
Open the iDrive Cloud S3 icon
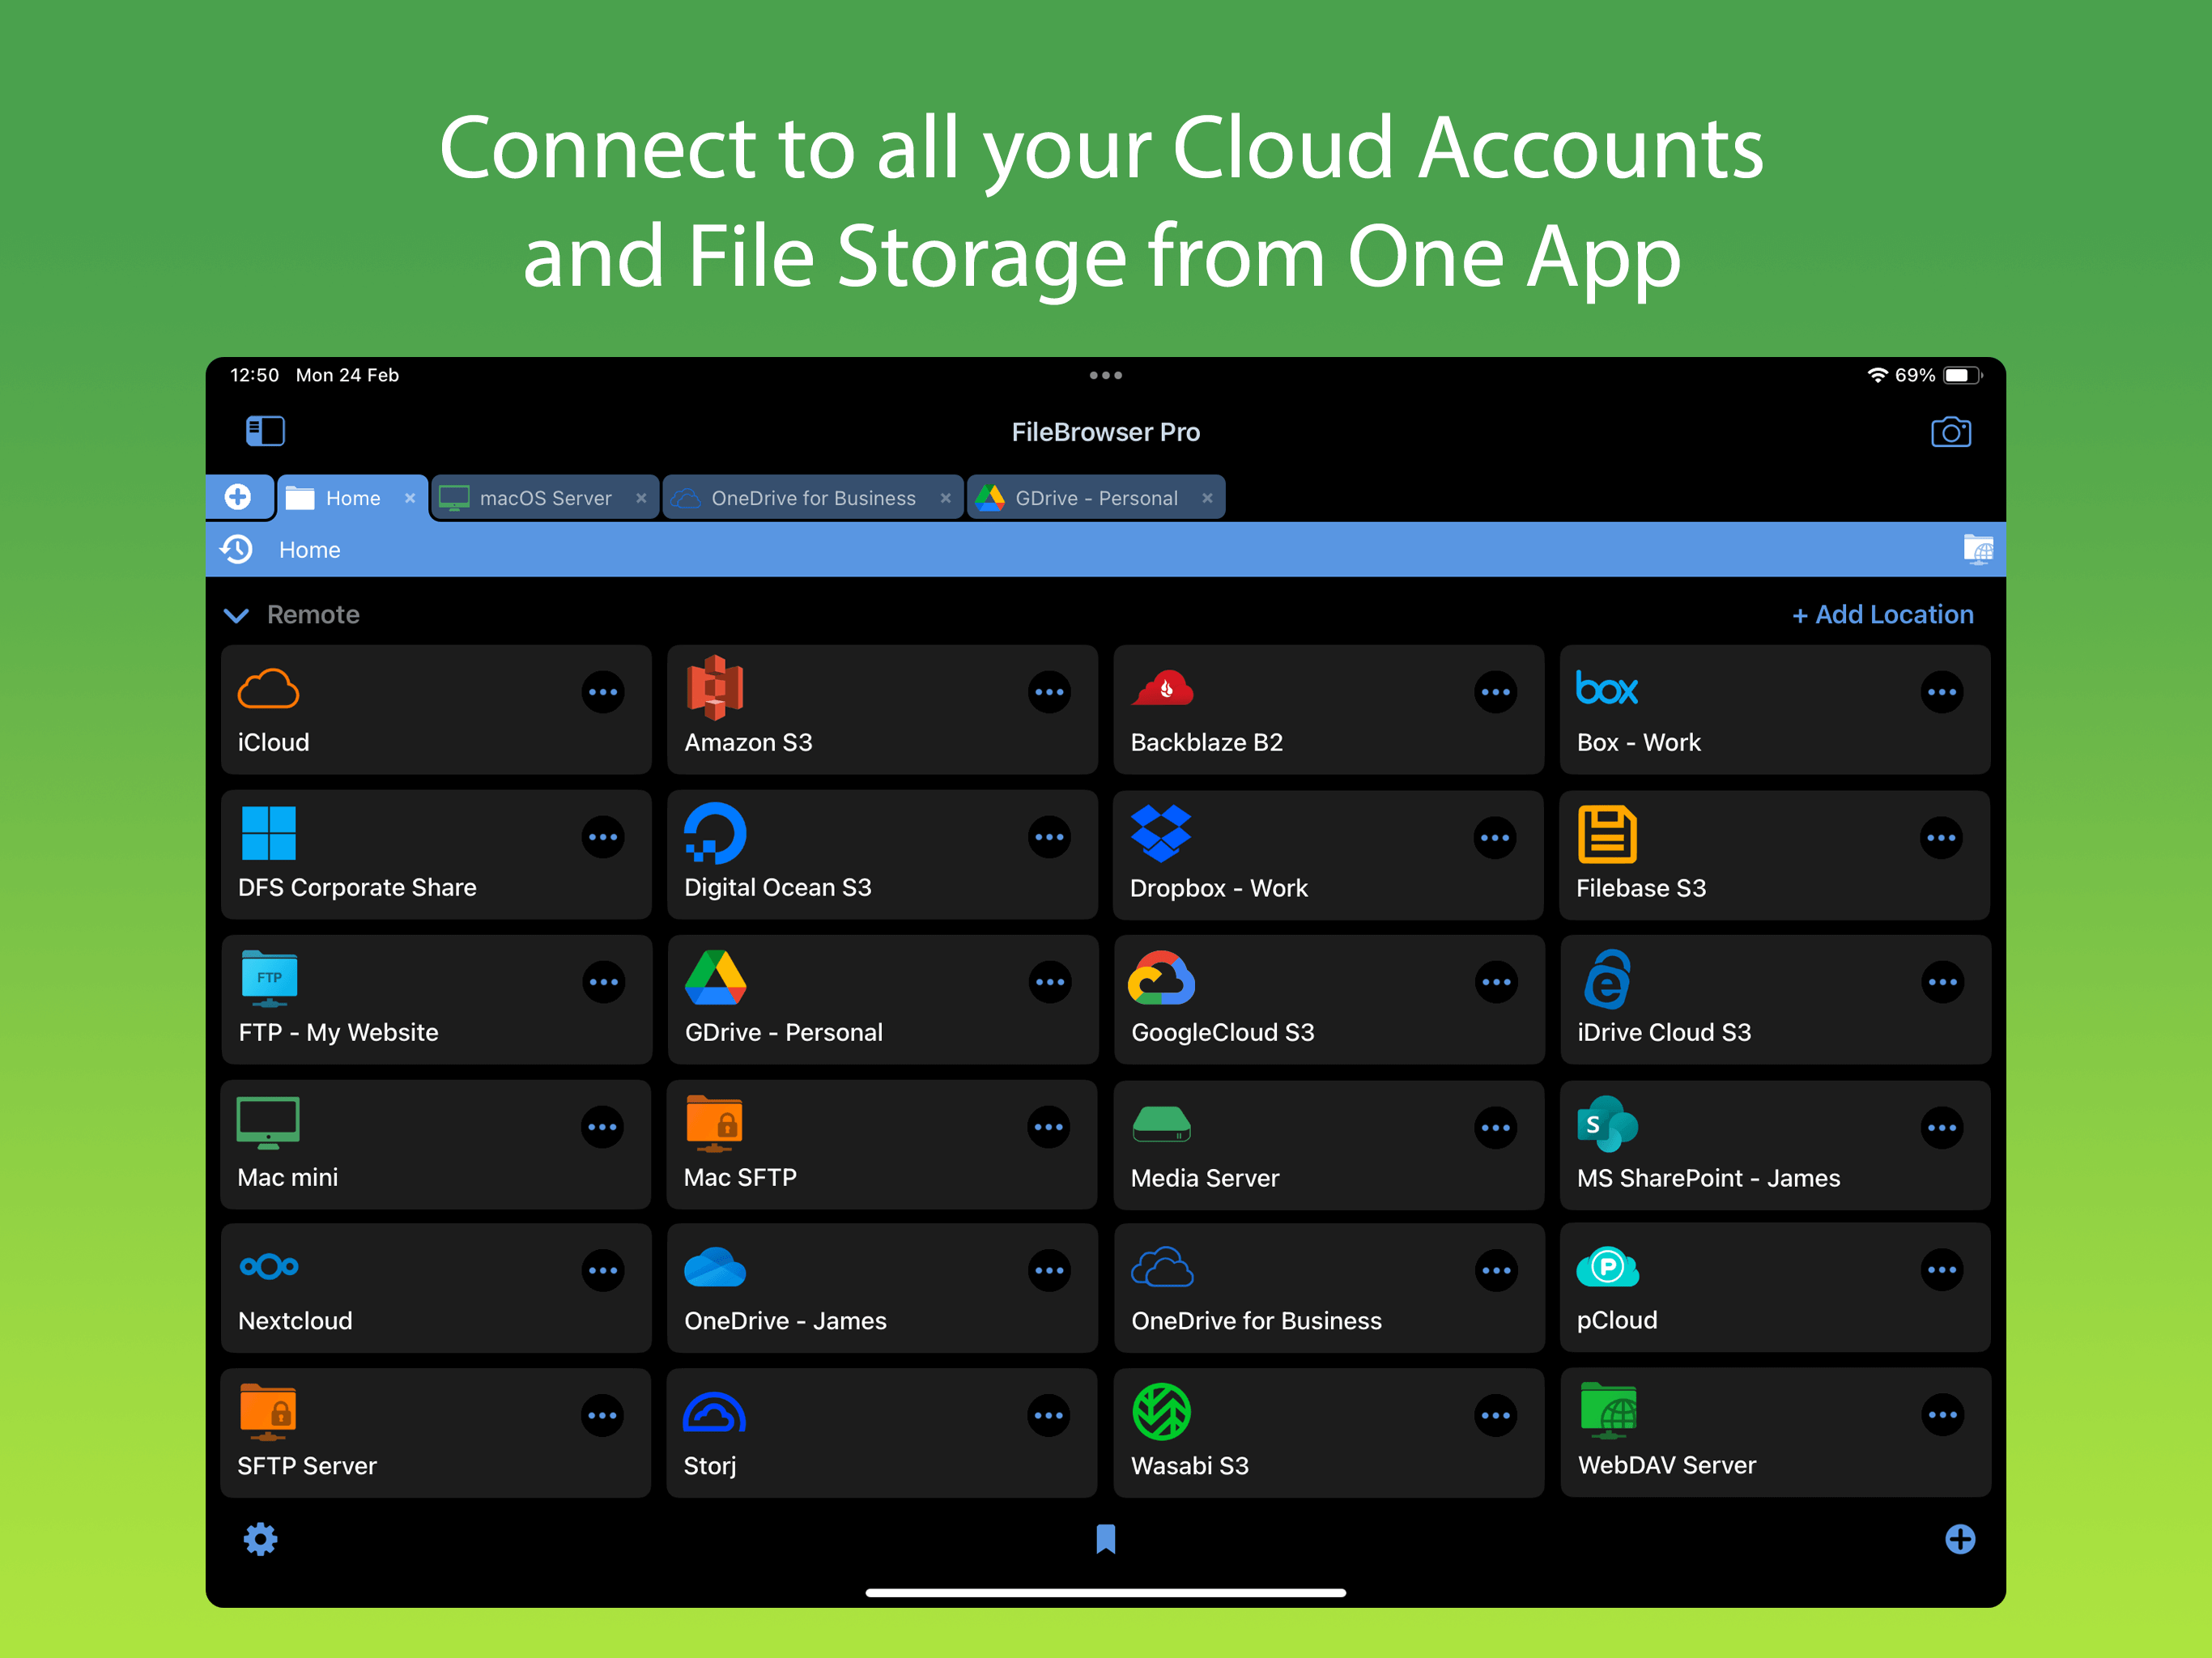pos(1607,979)
